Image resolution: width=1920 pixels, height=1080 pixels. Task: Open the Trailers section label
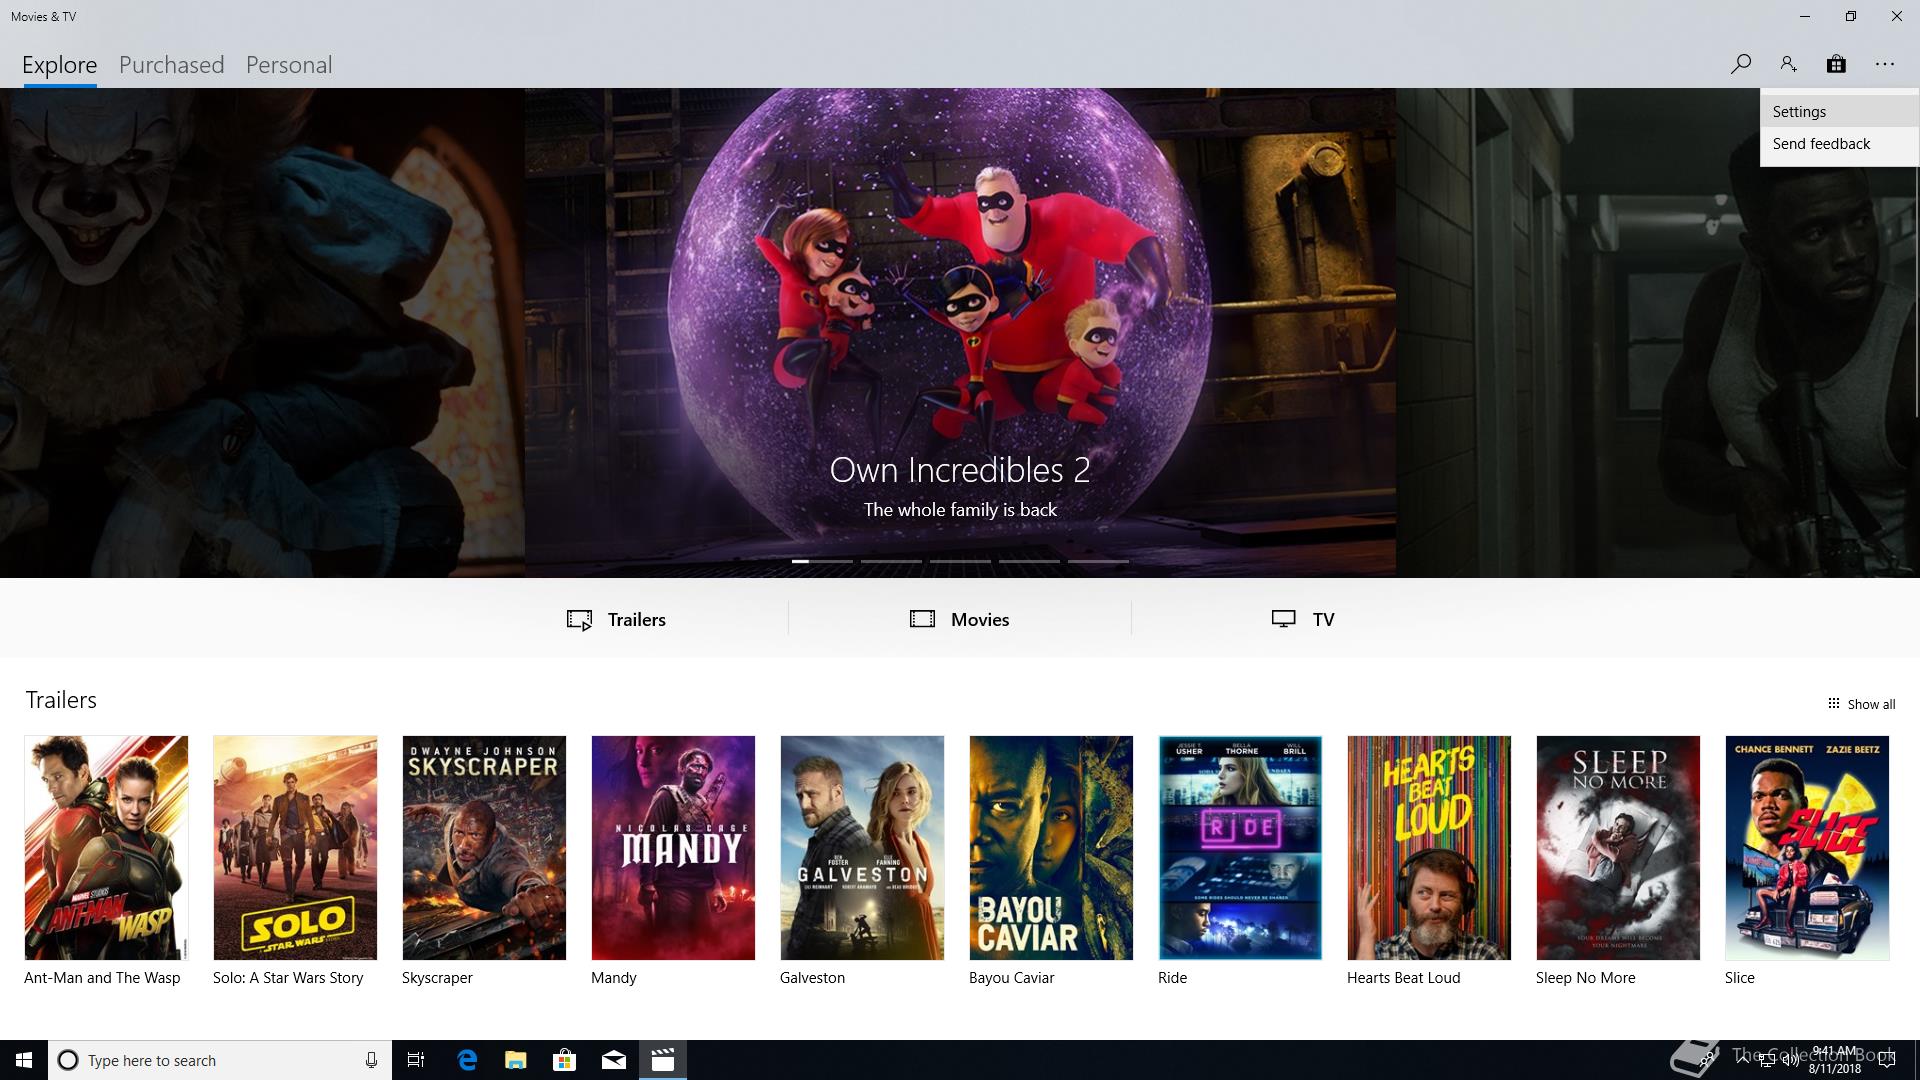[x=637, y=619]
